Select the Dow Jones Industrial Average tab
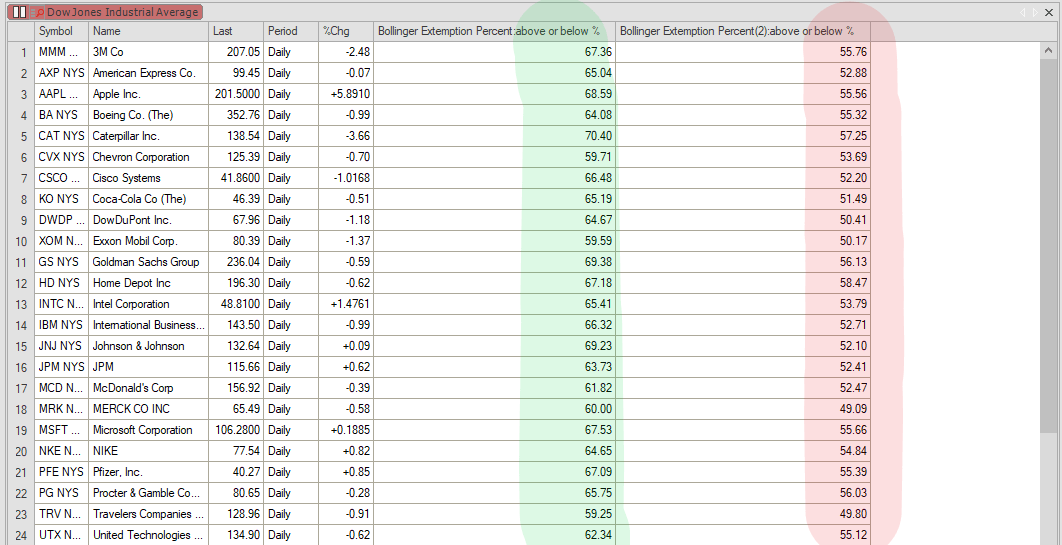Viewport: 1062px width, 545px height. 107,12
